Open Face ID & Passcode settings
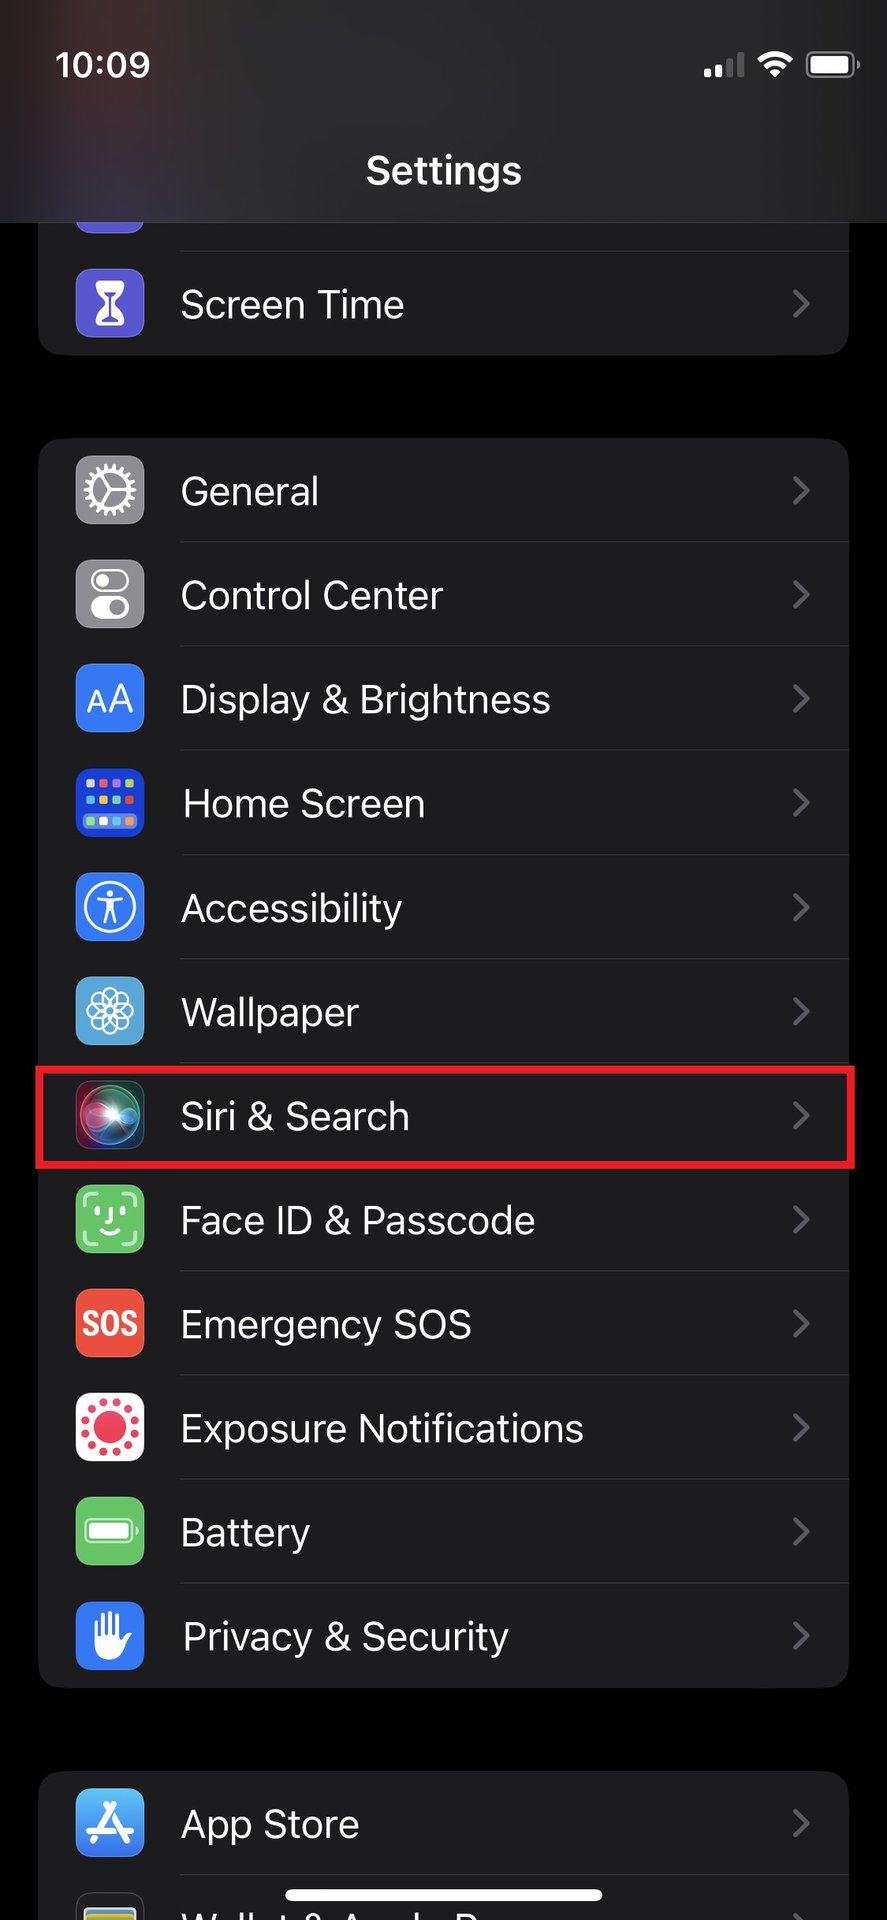The height and width of the screenshot is (1920, 887). [x=357, y=1220]
